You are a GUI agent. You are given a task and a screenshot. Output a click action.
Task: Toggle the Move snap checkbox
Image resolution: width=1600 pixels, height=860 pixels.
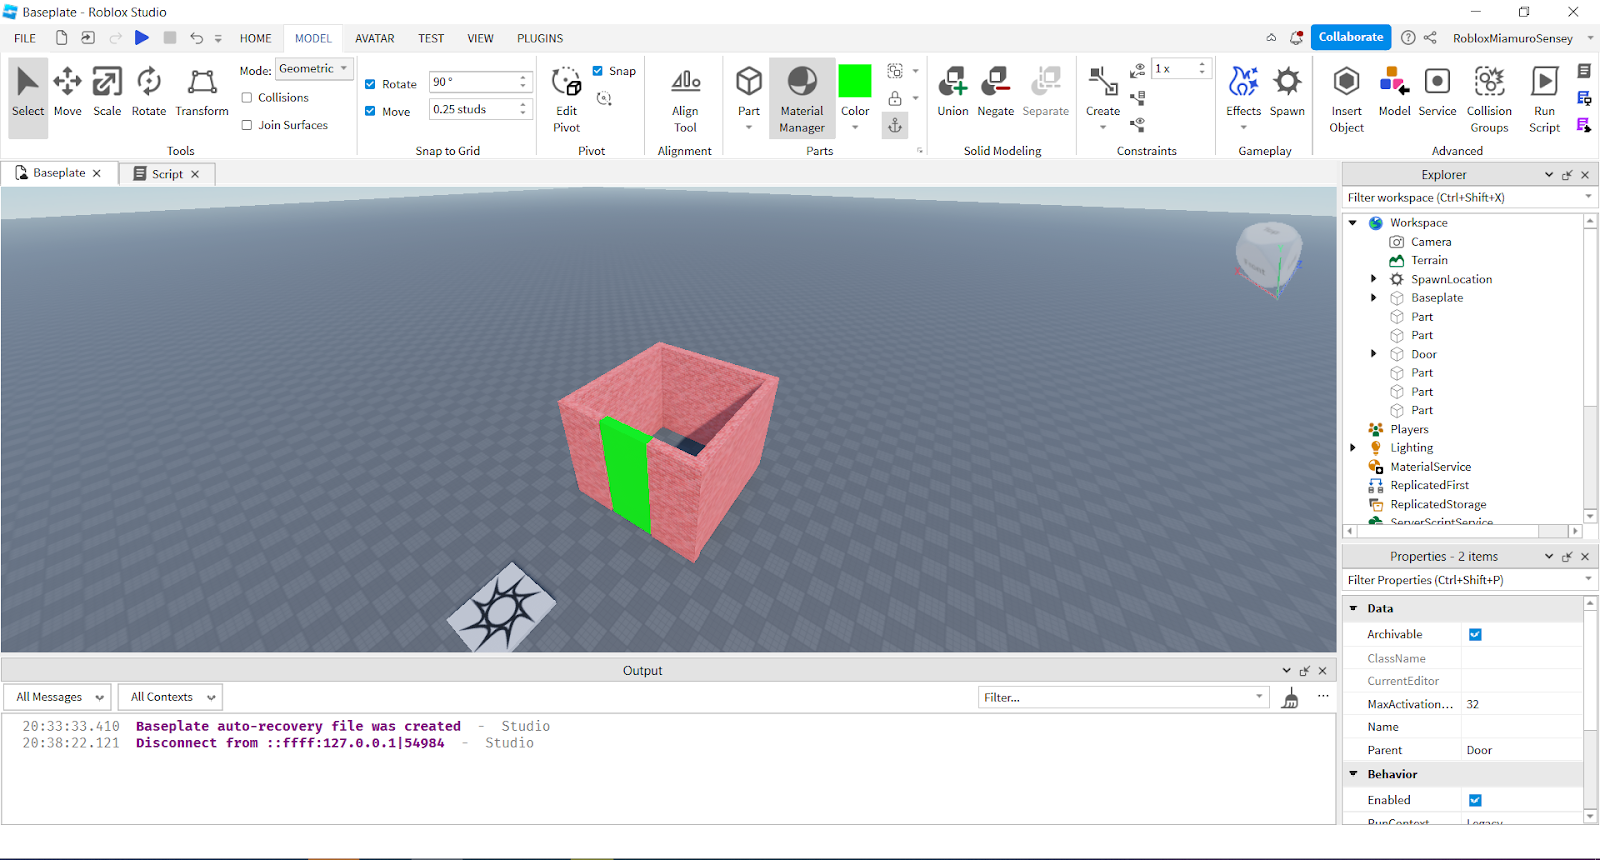tap(370, 111)
